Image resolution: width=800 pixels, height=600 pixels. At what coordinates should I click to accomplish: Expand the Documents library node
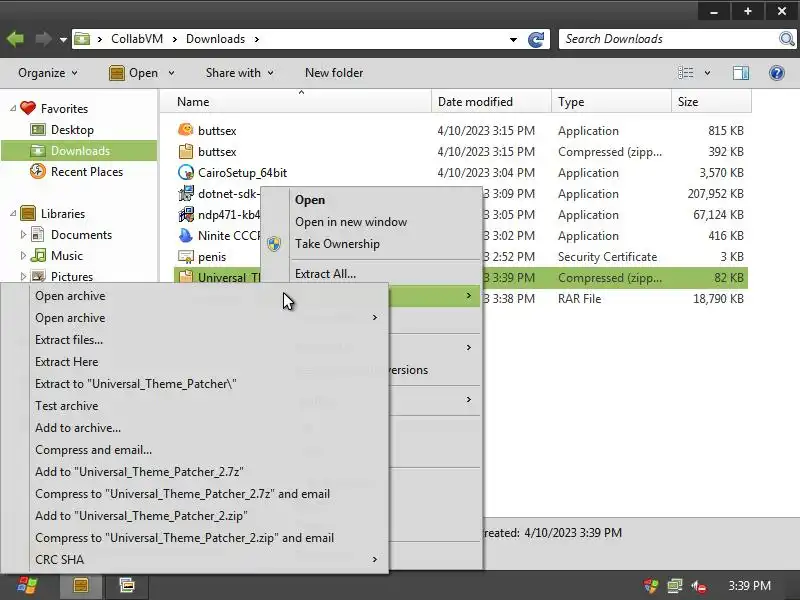tap(23, 235)
